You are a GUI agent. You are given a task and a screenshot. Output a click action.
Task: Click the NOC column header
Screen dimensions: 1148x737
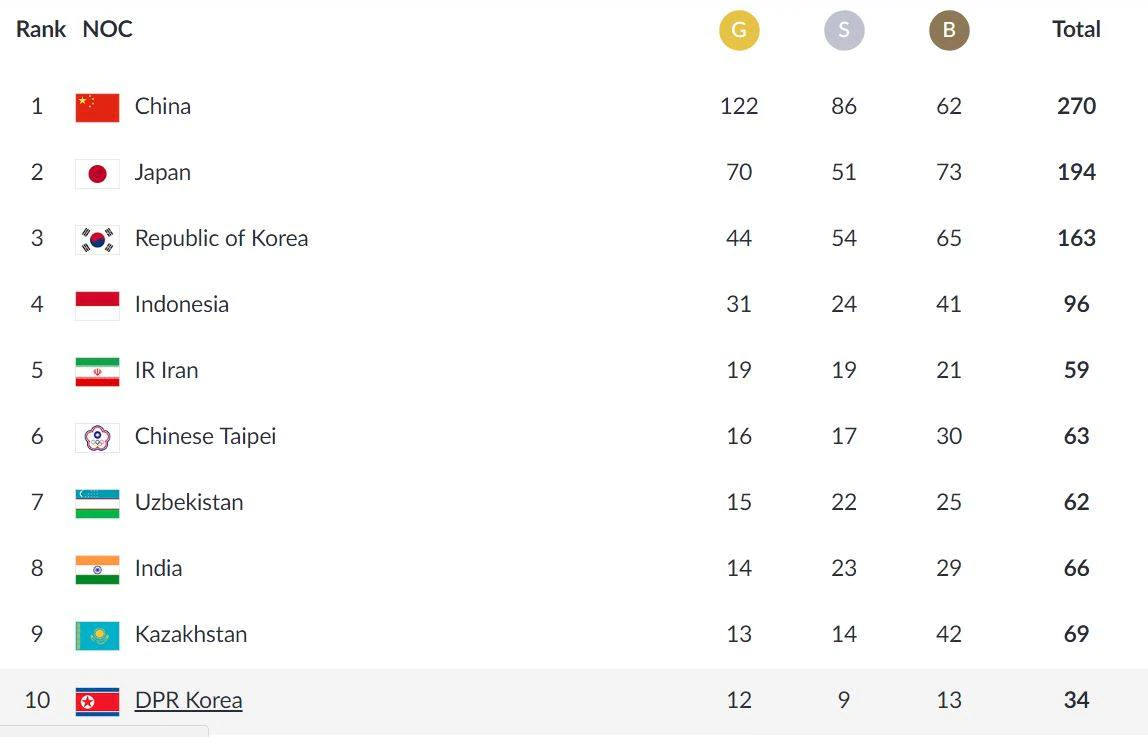click(108, 29)
